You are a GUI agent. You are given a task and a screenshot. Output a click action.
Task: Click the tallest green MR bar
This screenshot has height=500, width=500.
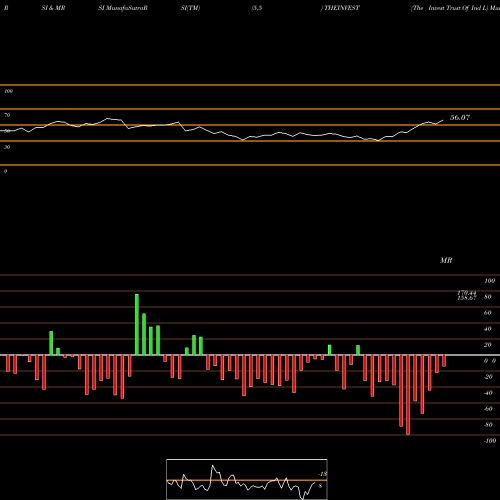point(137,324)
